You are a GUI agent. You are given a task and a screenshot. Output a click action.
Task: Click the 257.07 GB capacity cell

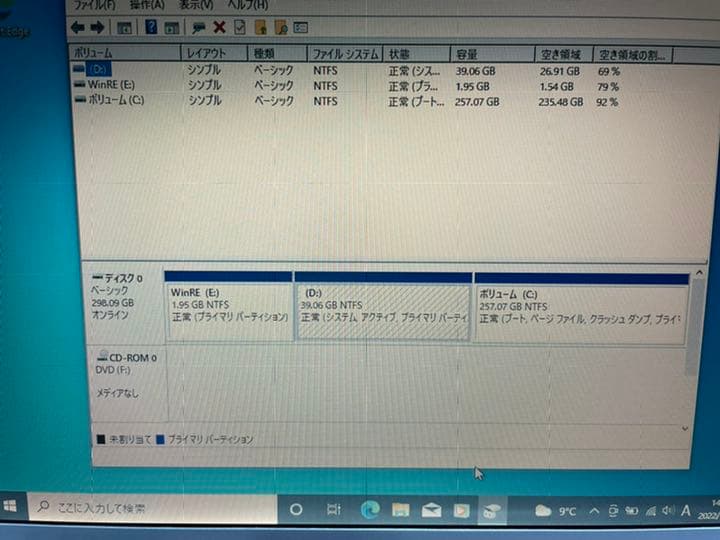[x=477, y=102]
